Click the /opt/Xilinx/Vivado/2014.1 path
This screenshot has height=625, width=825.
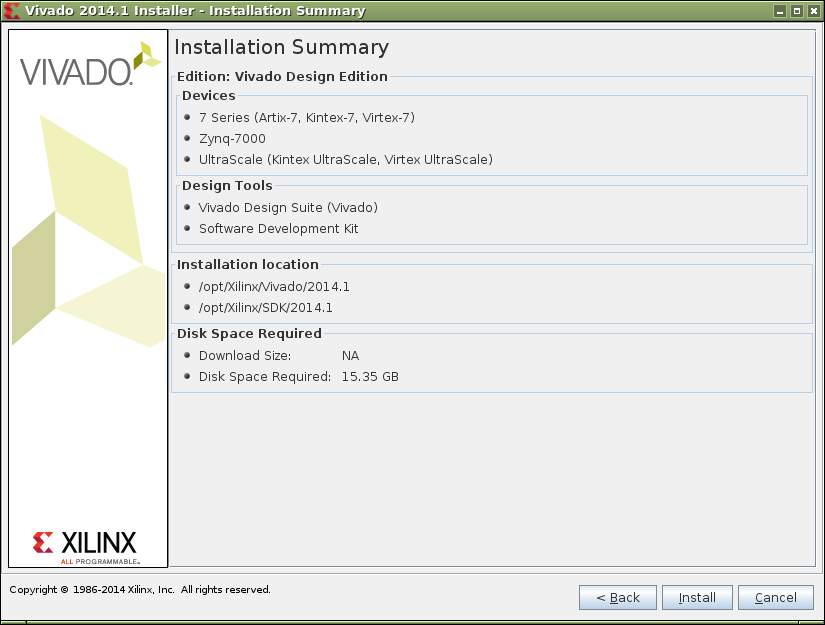[274, 287]
